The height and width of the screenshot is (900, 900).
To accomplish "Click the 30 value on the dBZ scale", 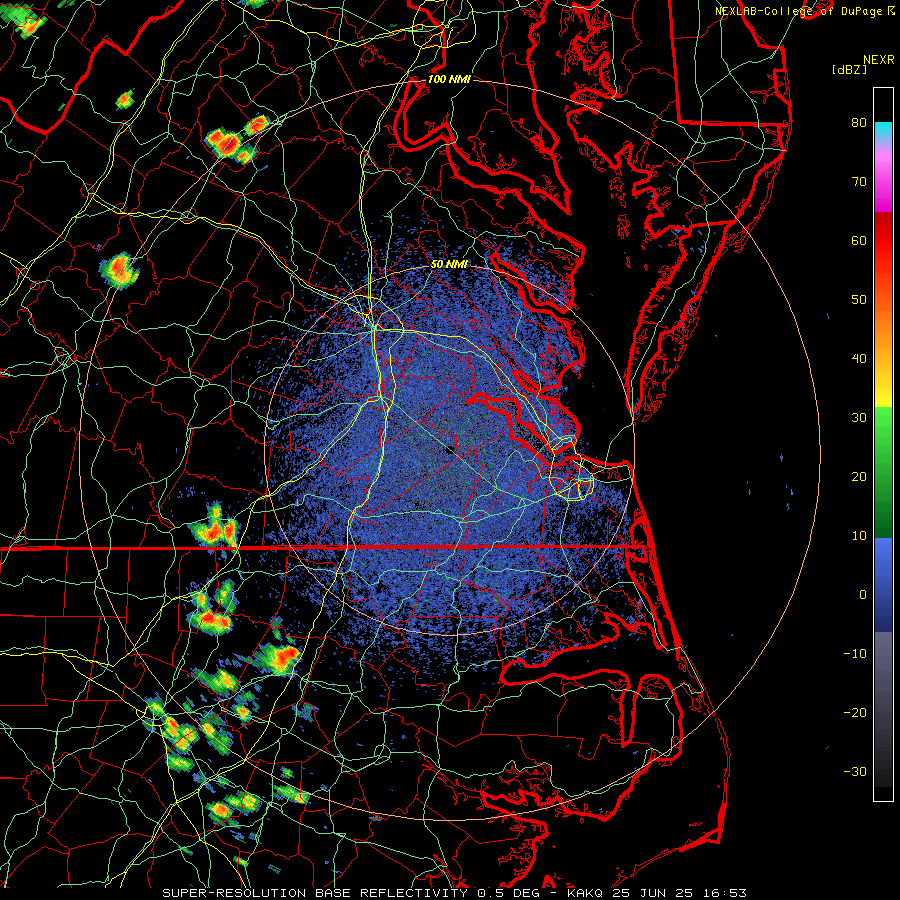I will click(x=859, y=418).
